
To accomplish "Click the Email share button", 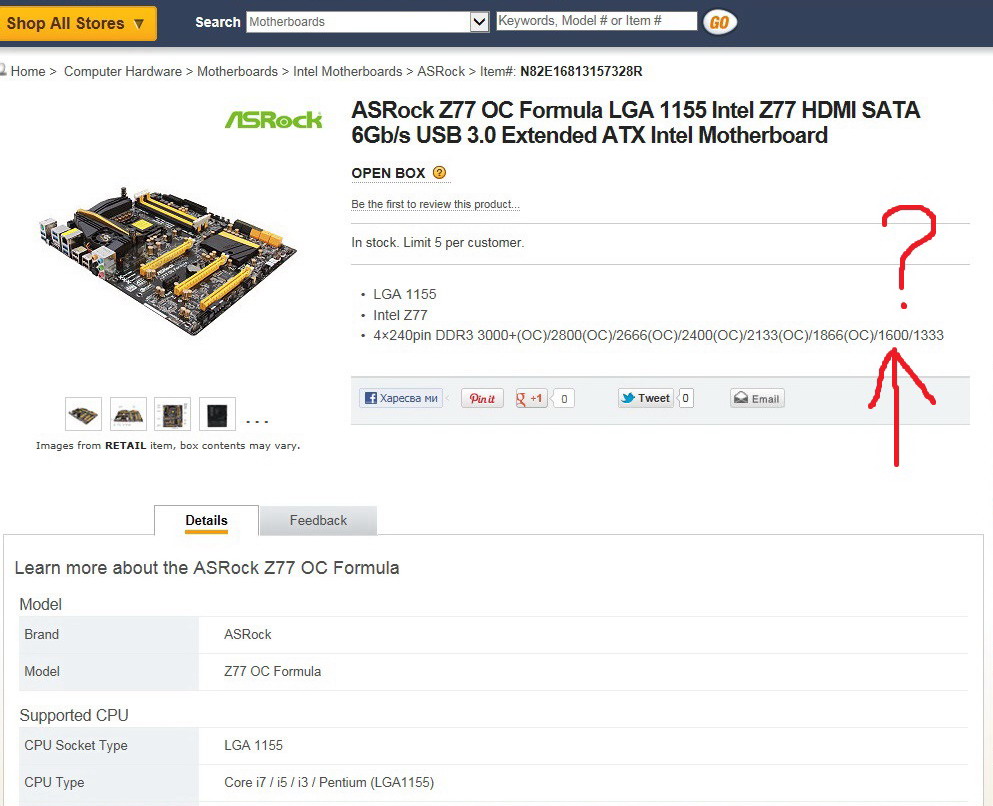I will pos(757,398).
